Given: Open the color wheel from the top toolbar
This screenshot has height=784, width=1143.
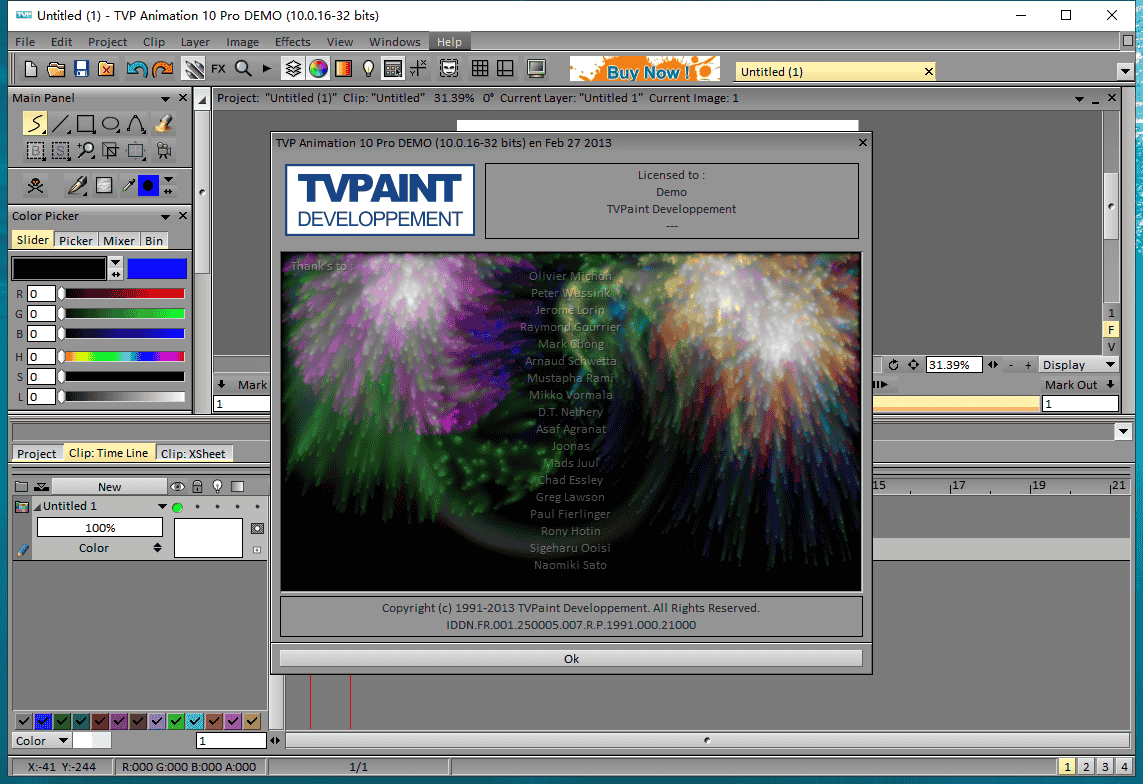Looking at the screenshot, I should point(318,68).
